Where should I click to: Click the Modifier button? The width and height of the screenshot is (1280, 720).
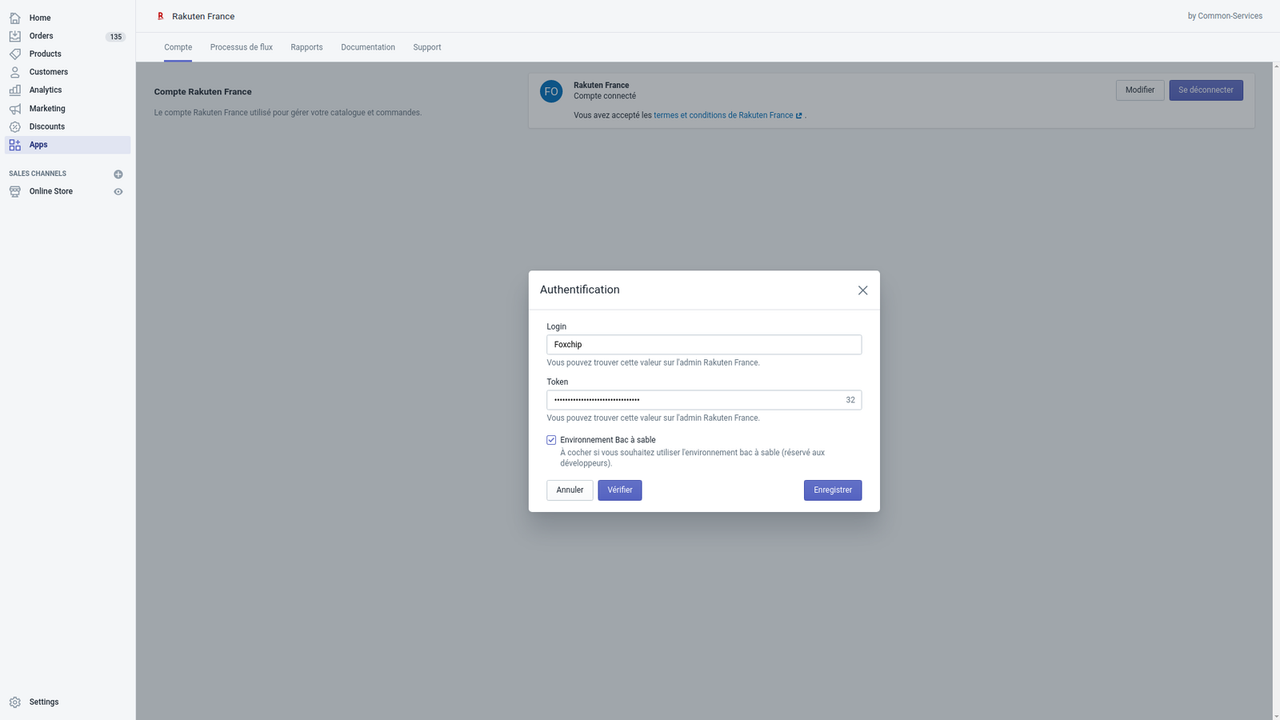pos(1140,90)
